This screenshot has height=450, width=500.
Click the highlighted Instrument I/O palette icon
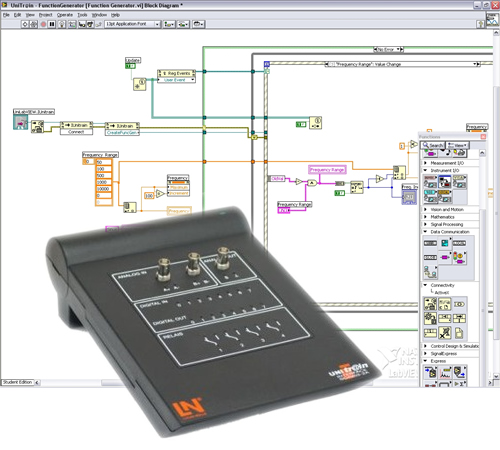(x=445, y=182)
